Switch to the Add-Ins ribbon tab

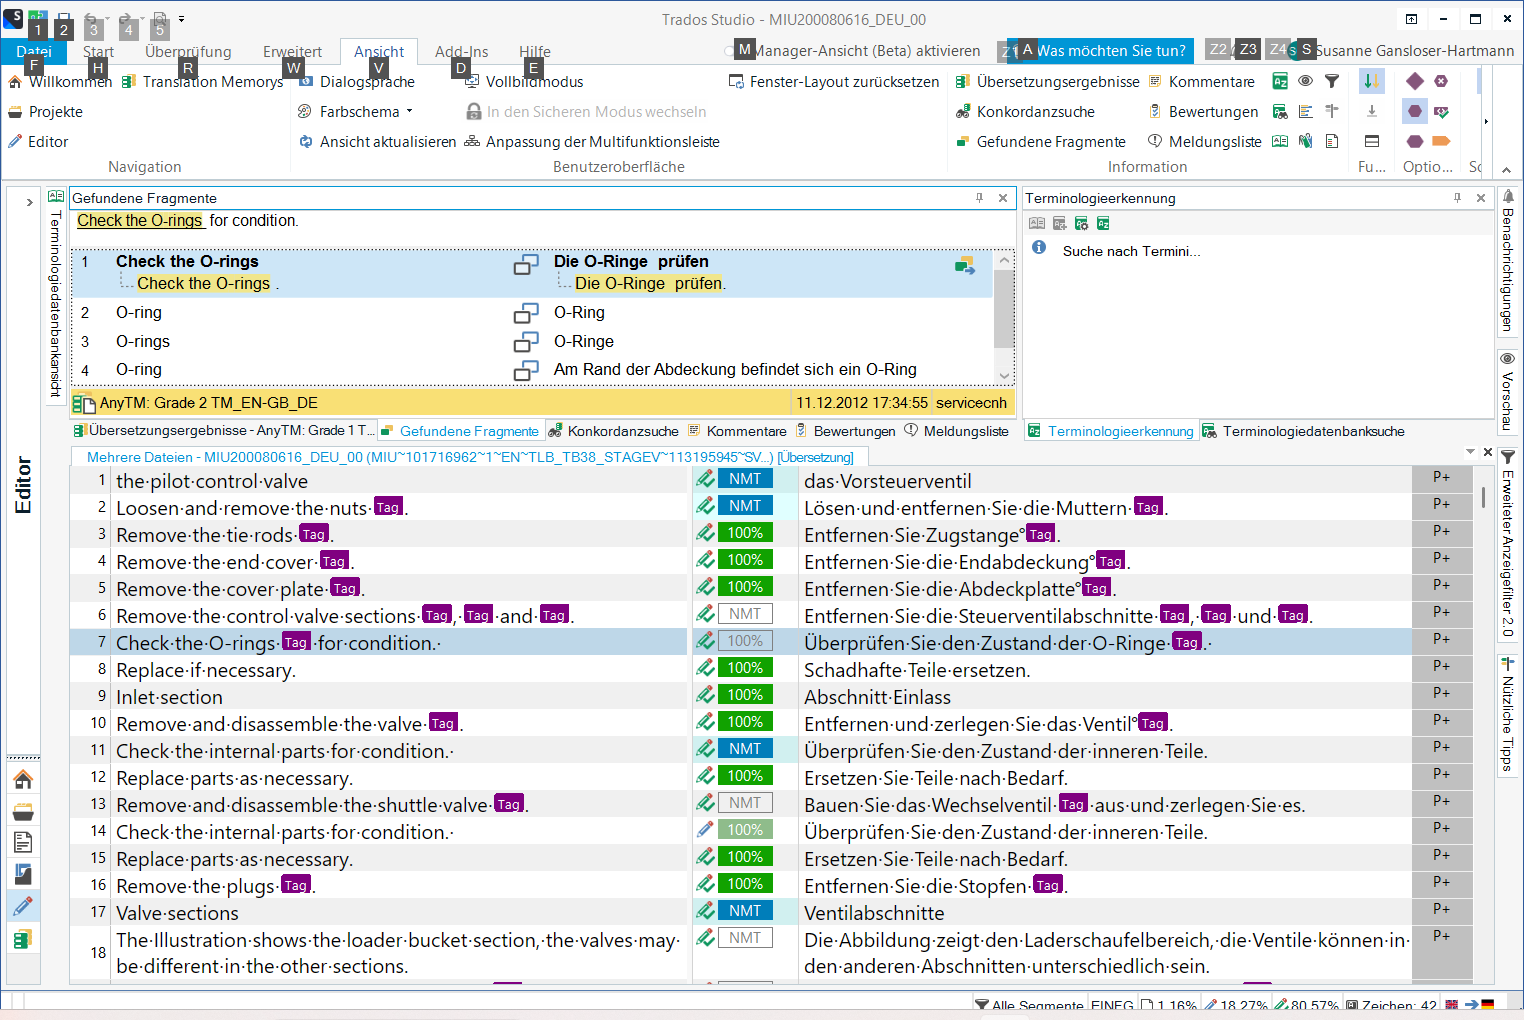[x=462, y=52]
